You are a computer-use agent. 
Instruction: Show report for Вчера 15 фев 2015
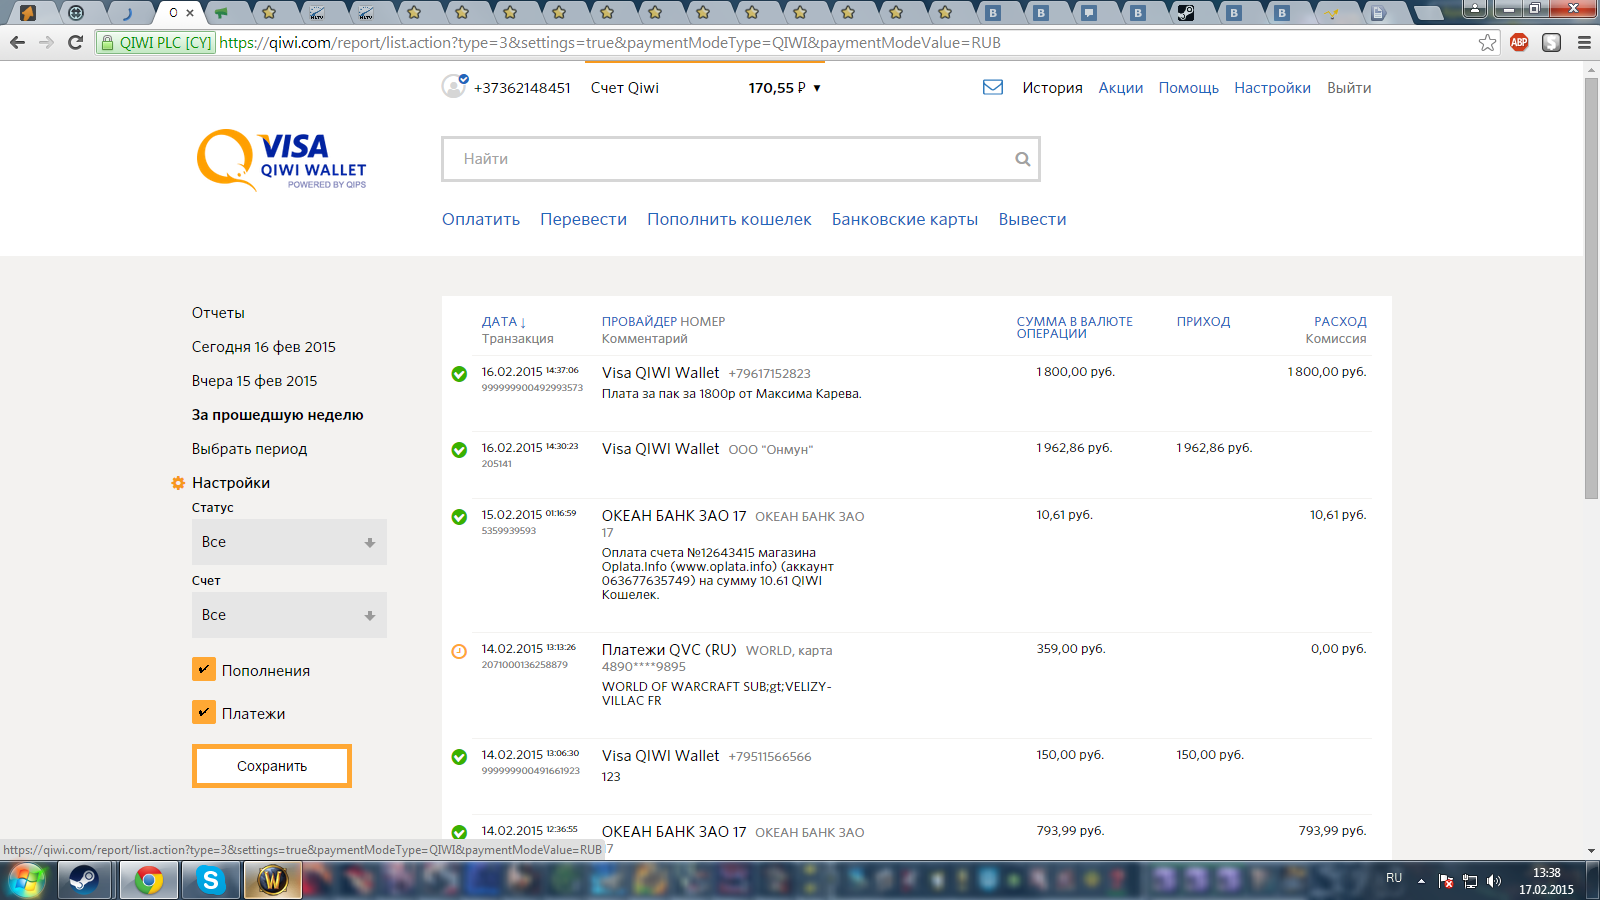tap(254, 381)
